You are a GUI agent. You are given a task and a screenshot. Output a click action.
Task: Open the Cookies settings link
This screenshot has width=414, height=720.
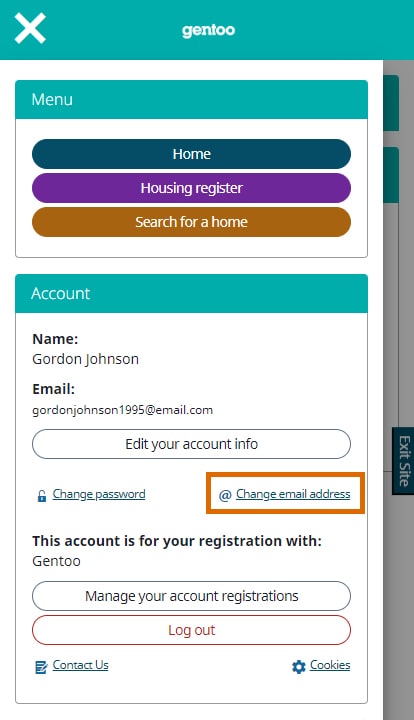click(x=330, y=665)
